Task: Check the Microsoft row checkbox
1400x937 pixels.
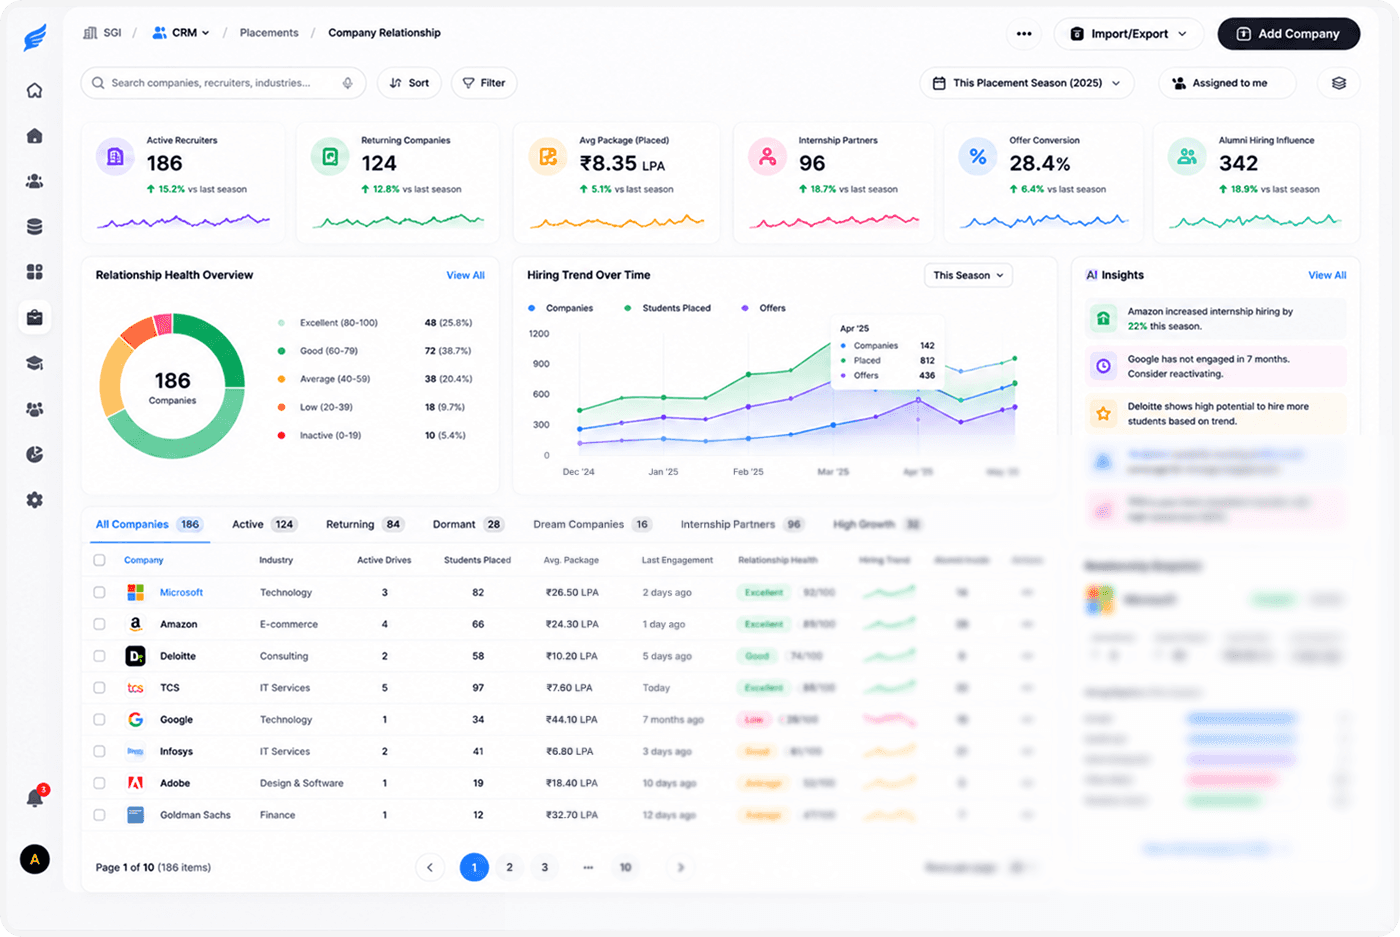Action: (99, 592)
